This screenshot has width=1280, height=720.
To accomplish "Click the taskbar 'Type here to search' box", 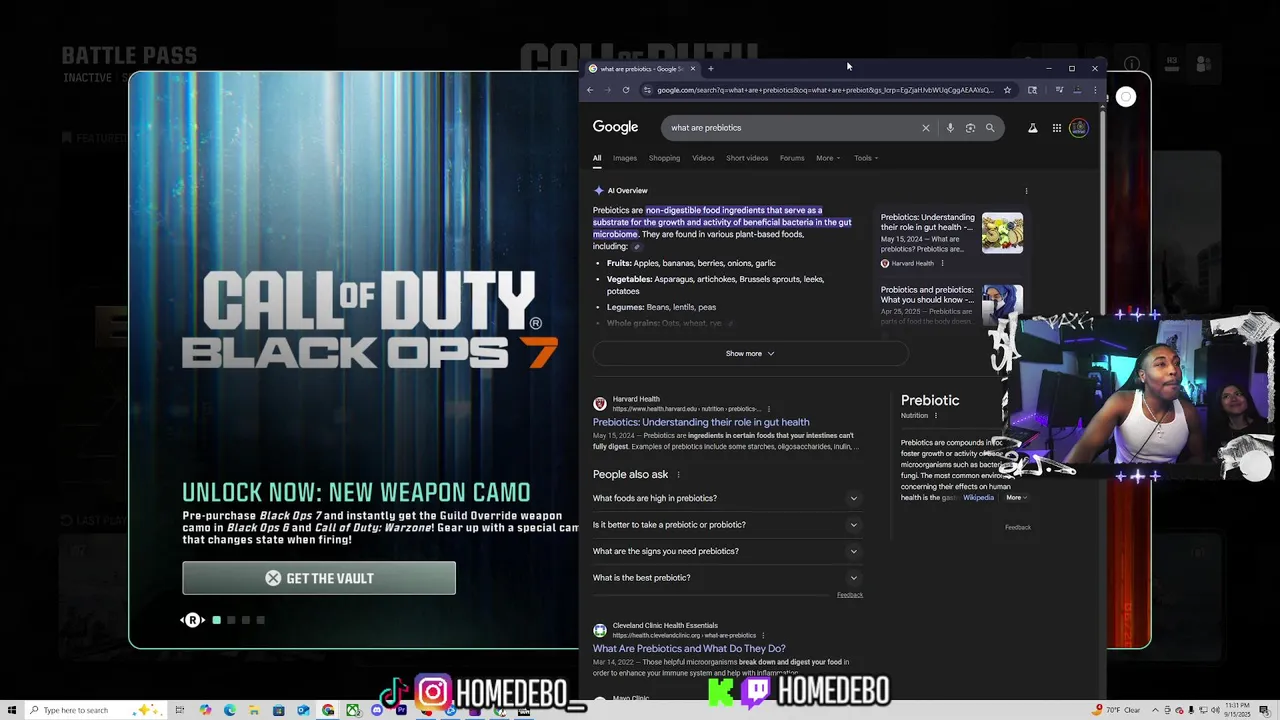I will coord(95,710).
